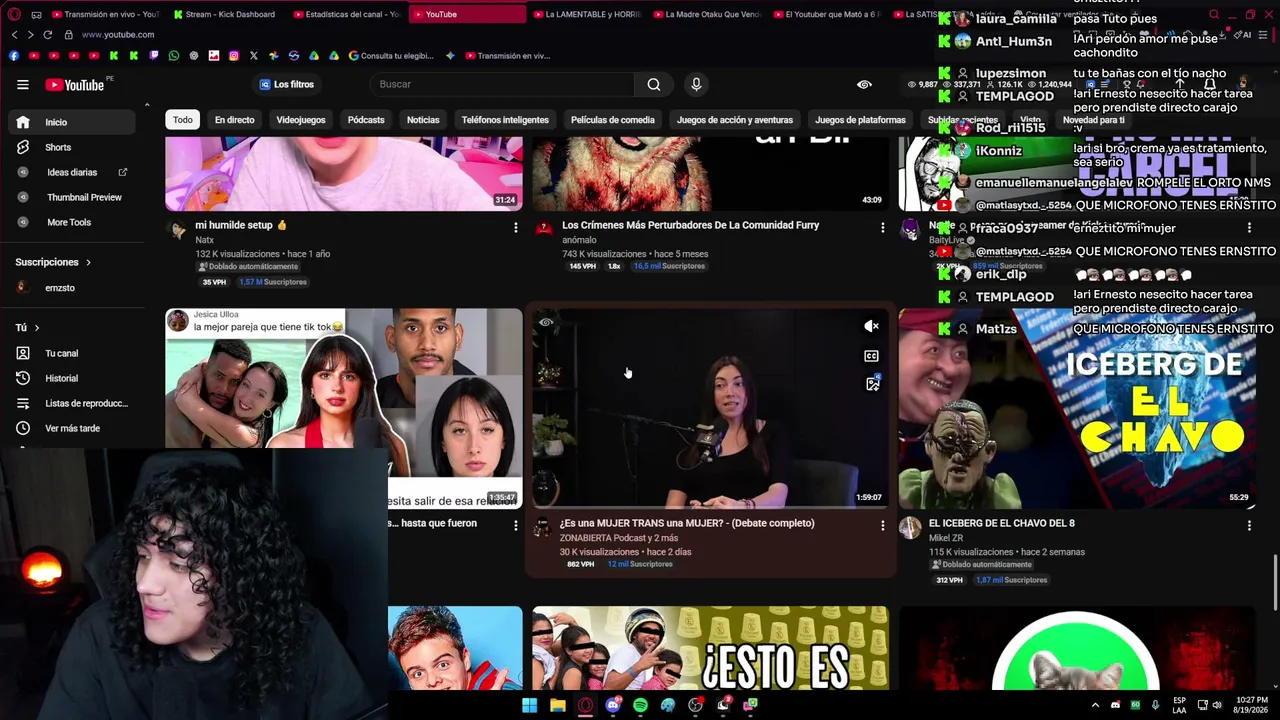
Task: Open the Facebook bookmark
Action: [14, 56]
